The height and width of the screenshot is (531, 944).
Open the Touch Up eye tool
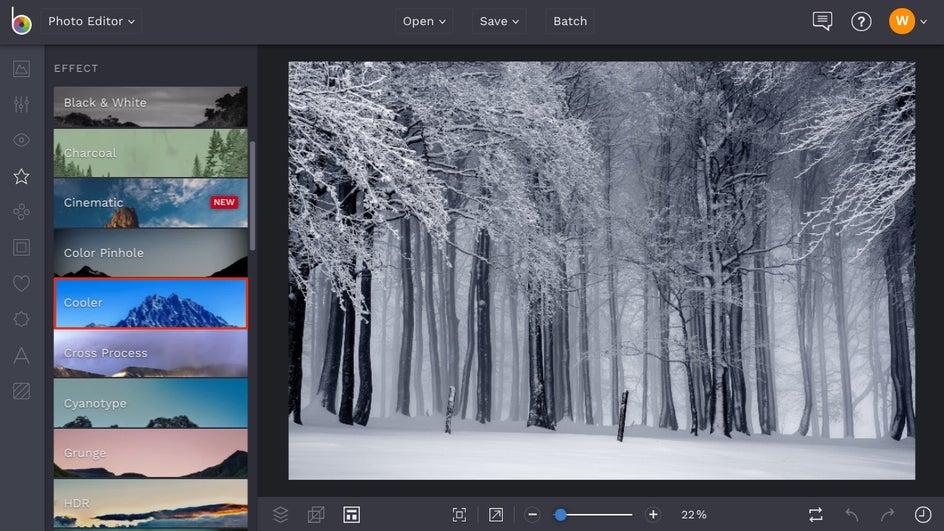tap(21, 140)
